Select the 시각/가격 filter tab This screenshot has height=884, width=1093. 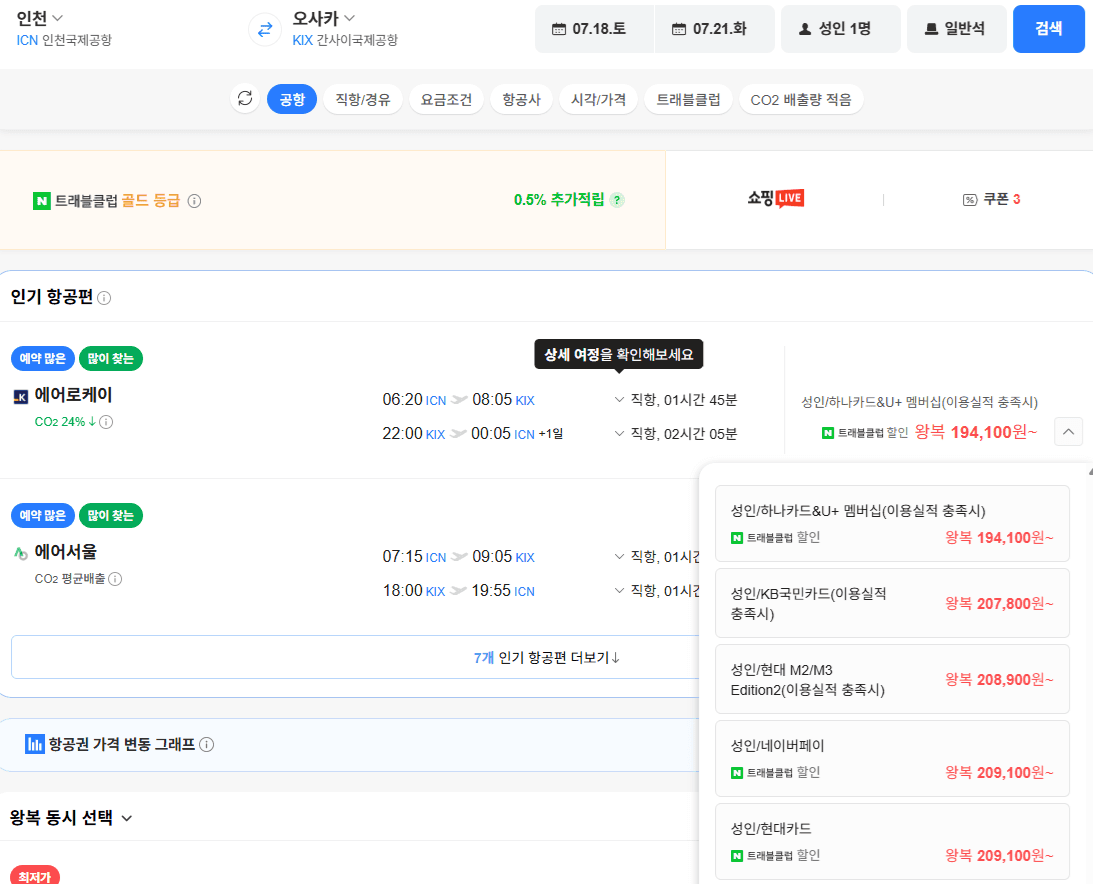pyautogui.click(x=598, y=99)
